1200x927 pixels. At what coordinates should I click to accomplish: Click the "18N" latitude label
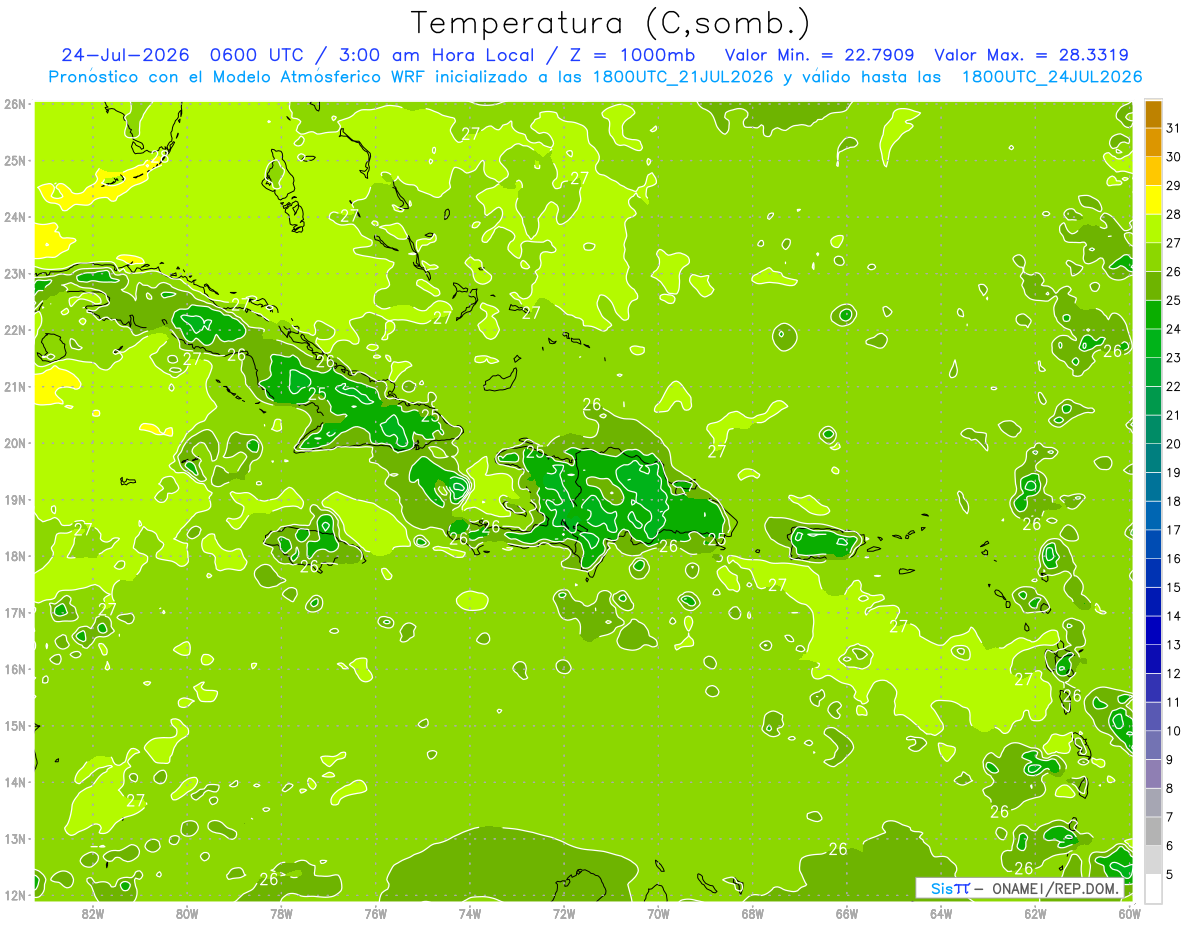tap(14, 556)
